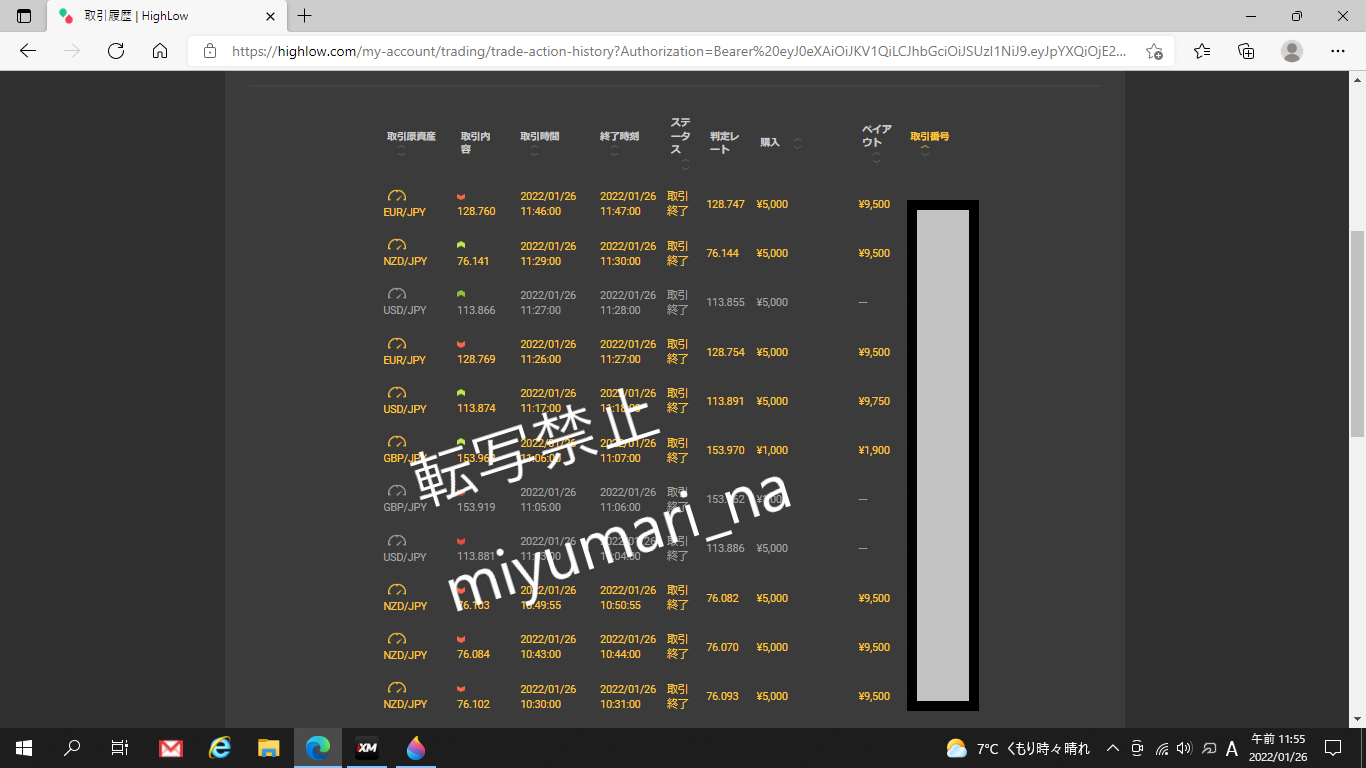Click the page vertical scrollbar thumb
Image resolution: width=1366 pixels, height=768 pixels.
coord(1357,334)
